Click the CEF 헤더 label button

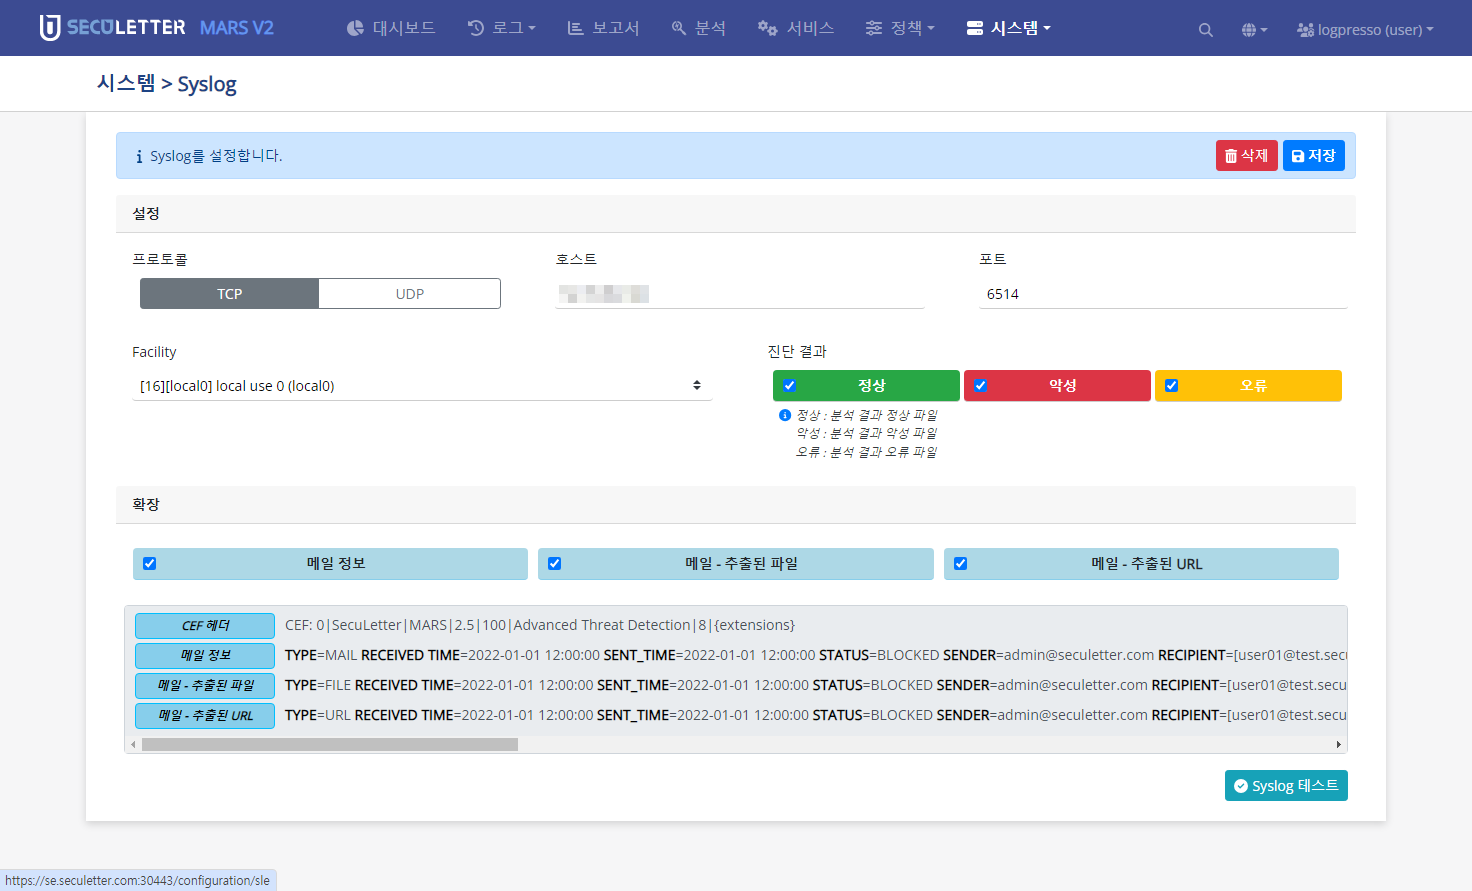pyautogui.click(x=205, y=626)
